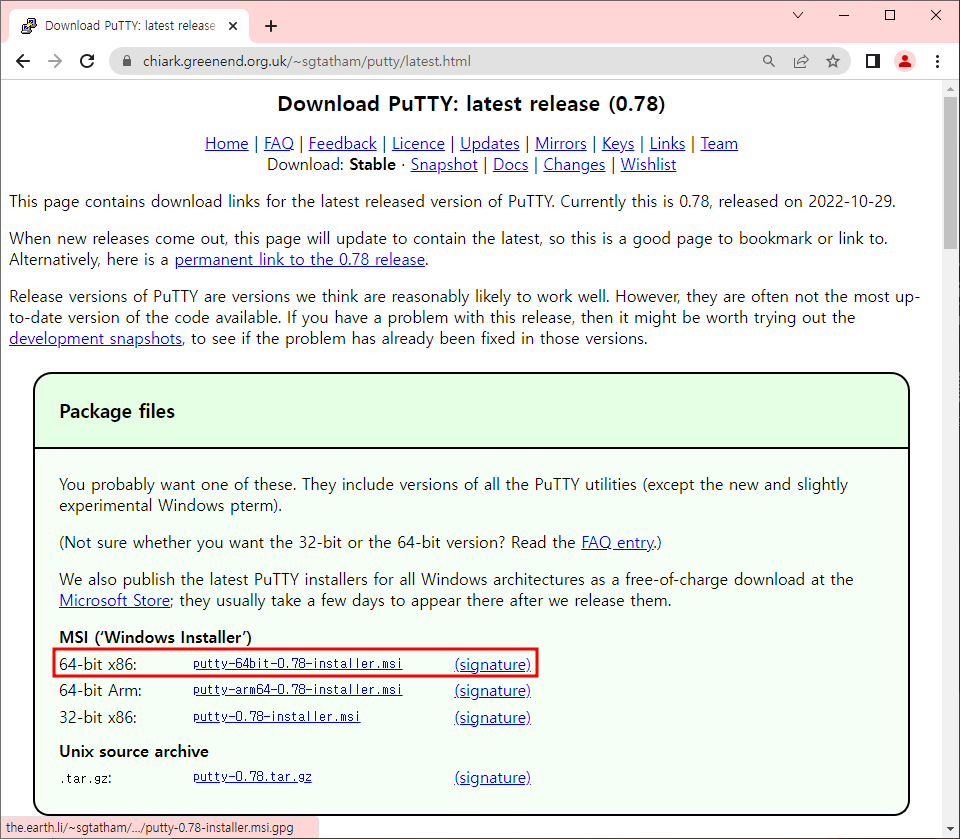
Task: Open the FAQ link in navigation
Action: 279,143
